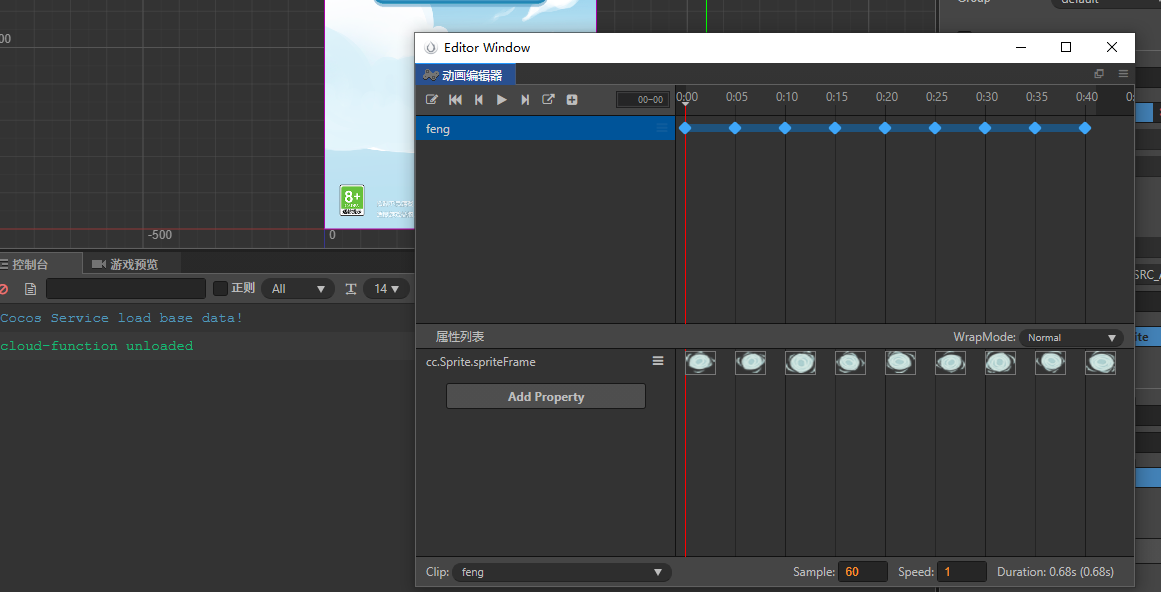Click the console search filter field
Viewport: 1161px width, 592px height.
click(126, 289)
